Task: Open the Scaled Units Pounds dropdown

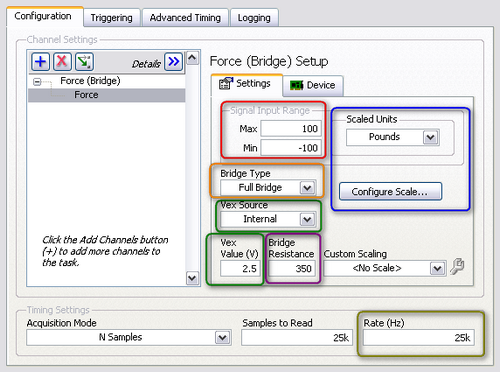Action: pos(393,137)
